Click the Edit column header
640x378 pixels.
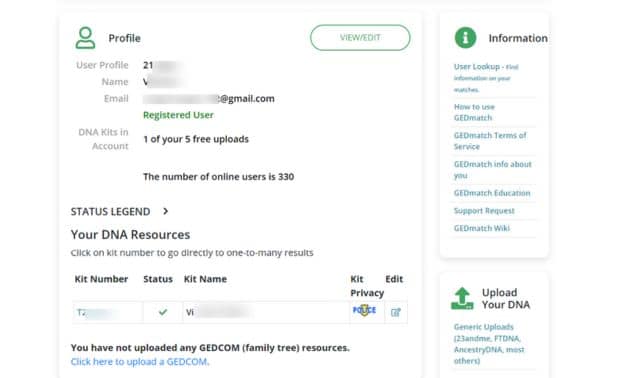pyautogui.click(x=394, y=279)
